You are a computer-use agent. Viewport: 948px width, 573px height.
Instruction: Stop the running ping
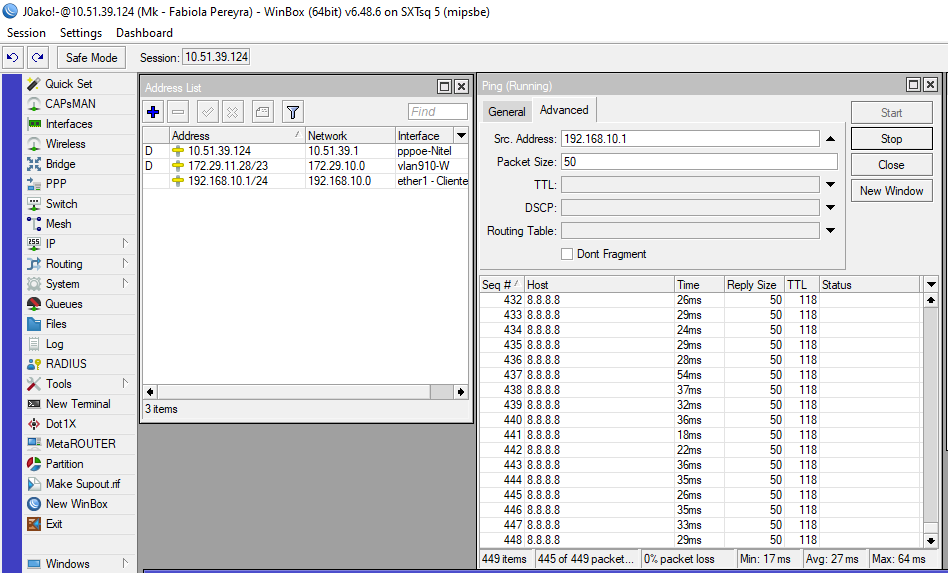point(891,139)
